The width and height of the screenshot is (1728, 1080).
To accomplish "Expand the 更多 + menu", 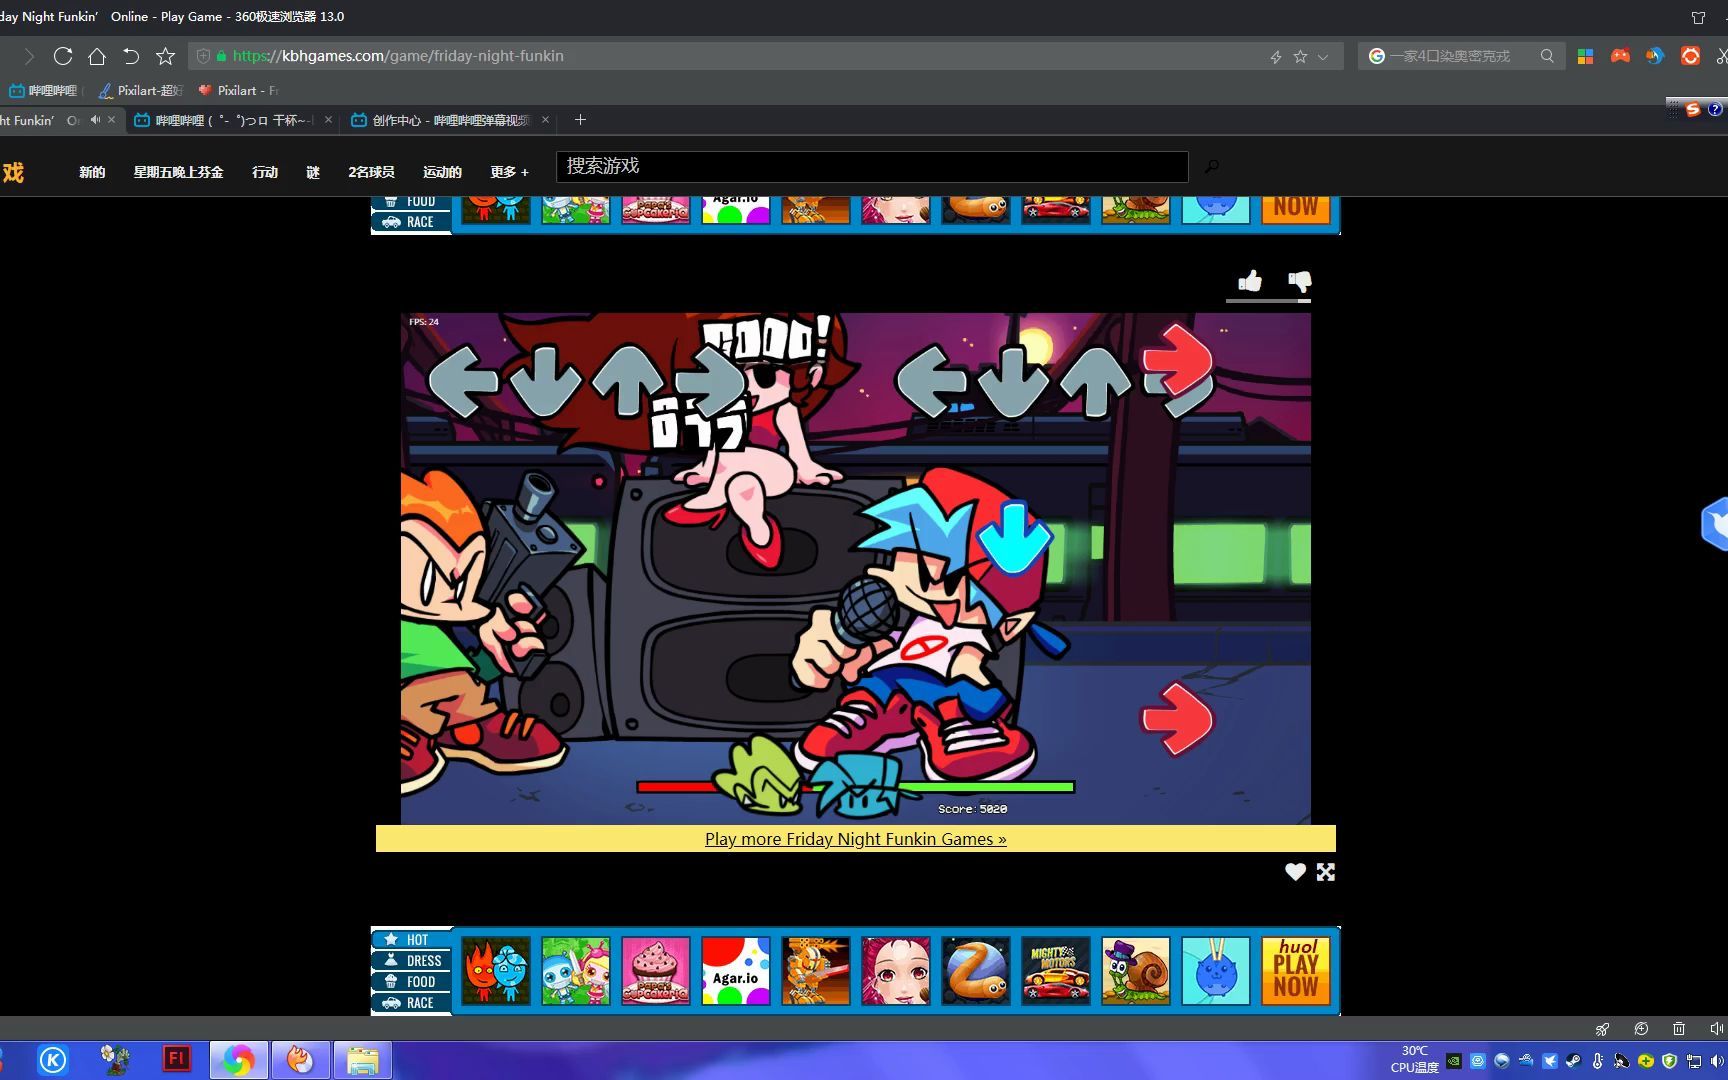I will coord(509,172).
